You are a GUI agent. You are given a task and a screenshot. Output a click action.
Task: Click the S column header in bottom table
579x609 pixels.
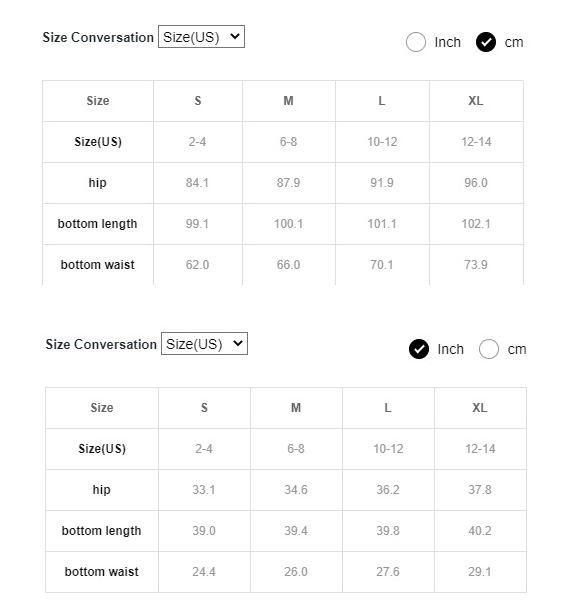tap(204, 408)
